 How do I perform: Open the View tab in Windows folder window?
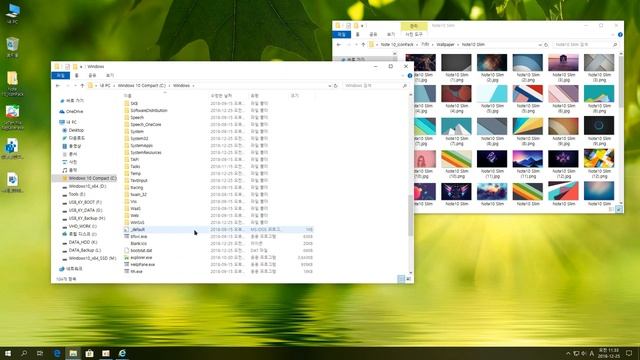[x=110, y=76]
